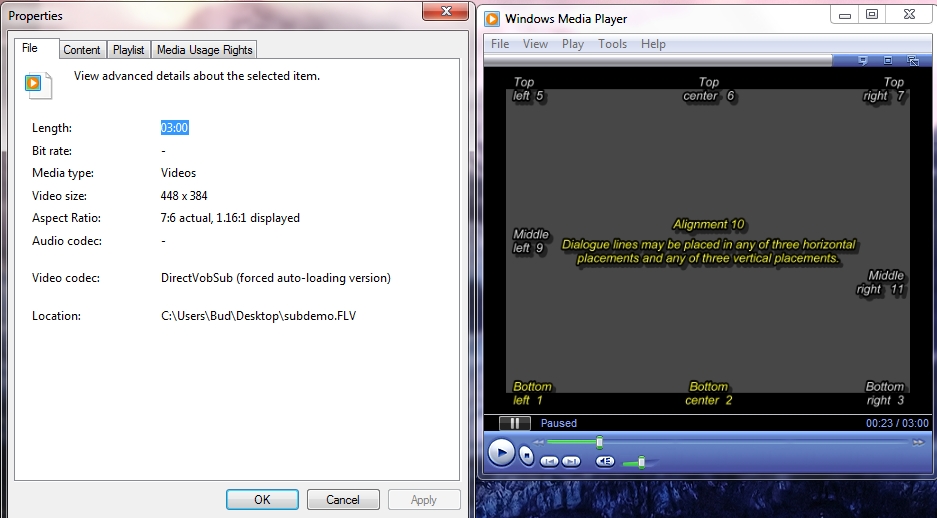
Task: Click the DirectVobSub video codec value
Action: click(275, 278)
